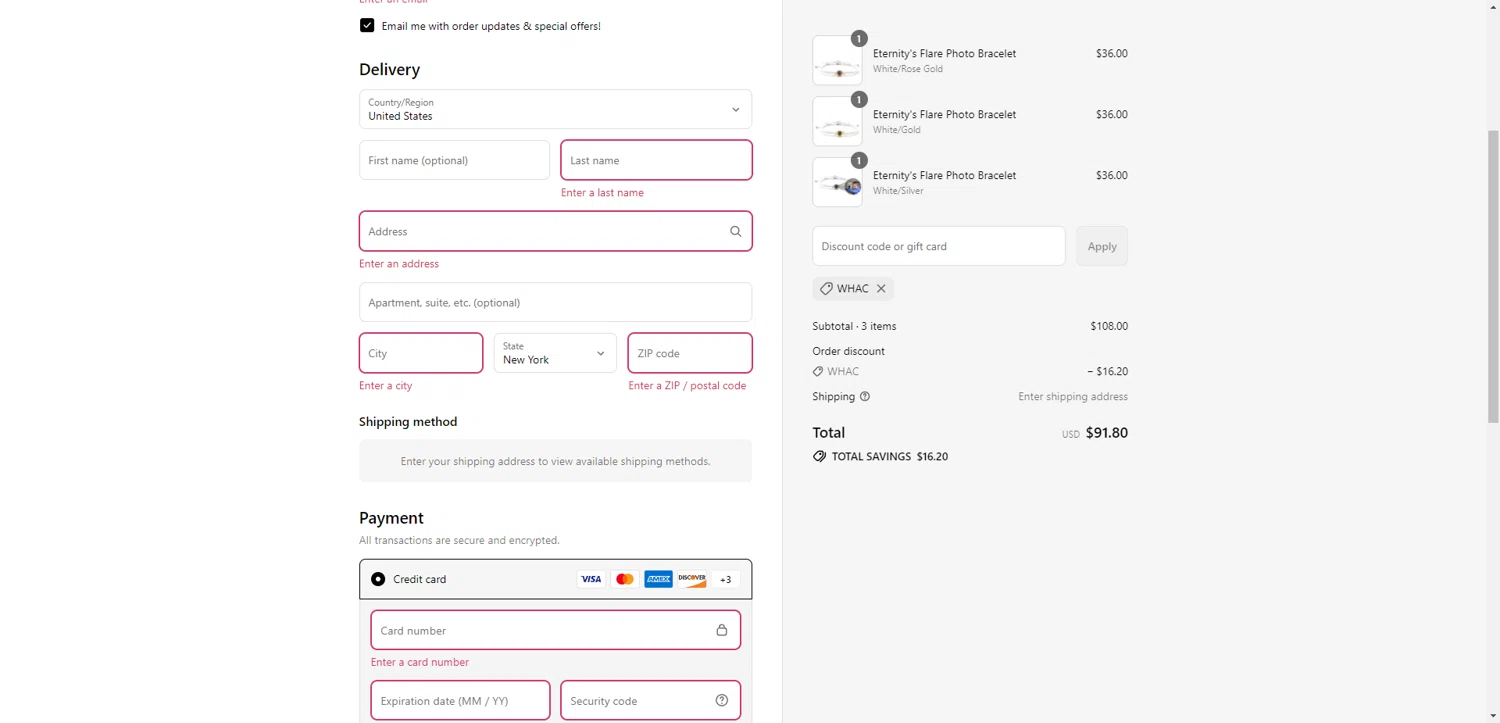1500x723 pixels.
Task: Click the 'Enter an address' error text
Action: (x=399, y=264)
